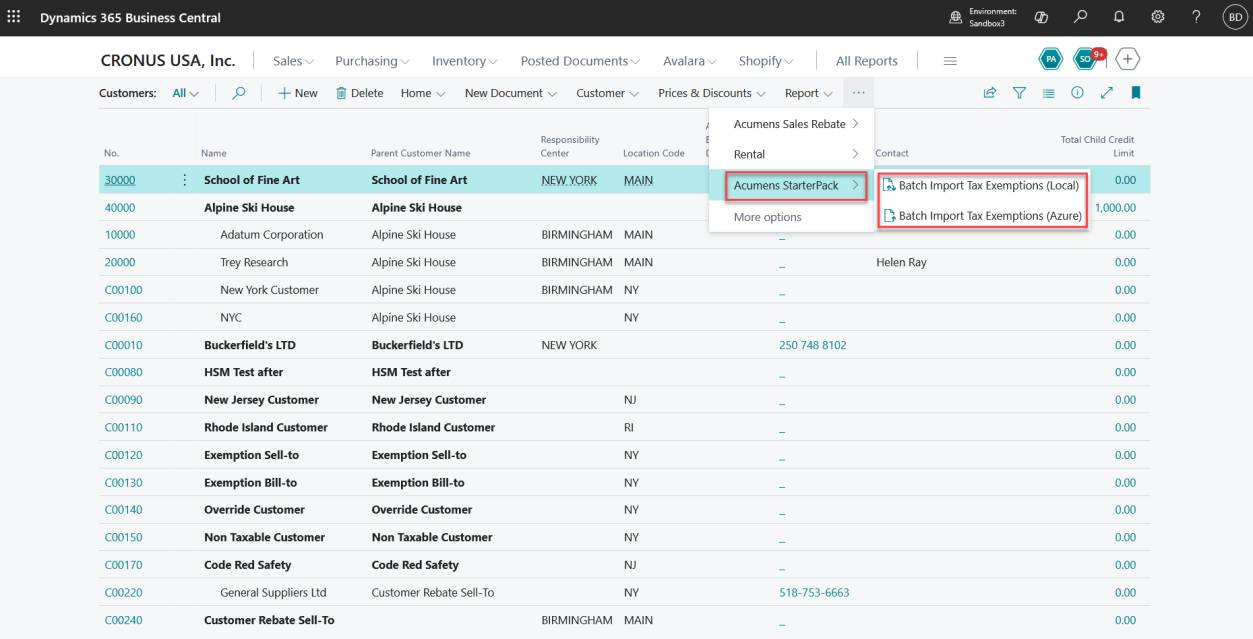
Task: Sort by the Name column header
Action: pos(214,153)
